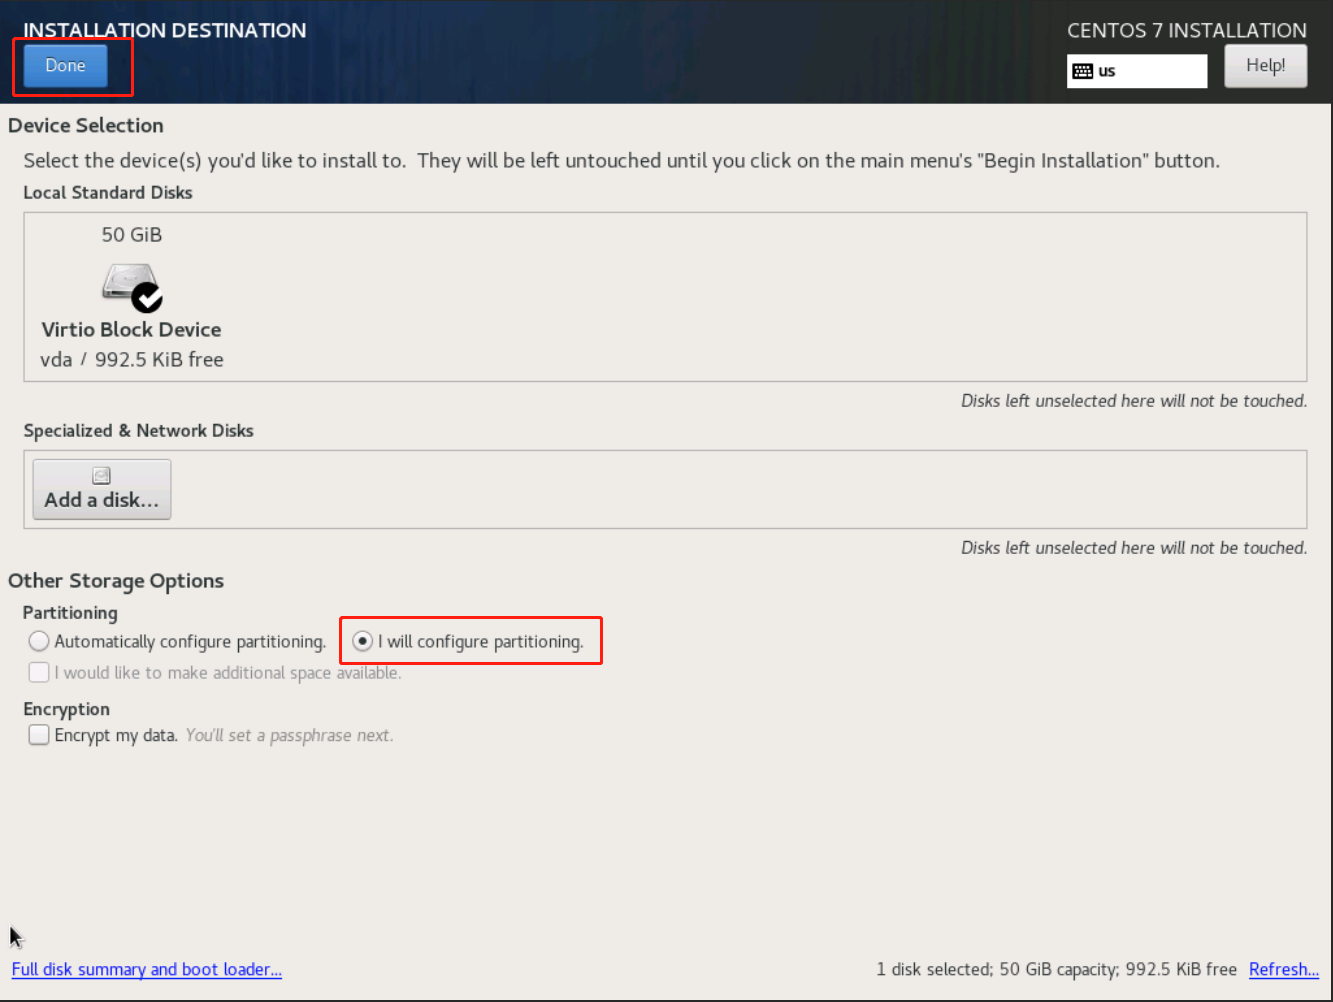Click the black checkmark badge on the disk
The image size is (1333, 1002).
(x=148, y=297)
